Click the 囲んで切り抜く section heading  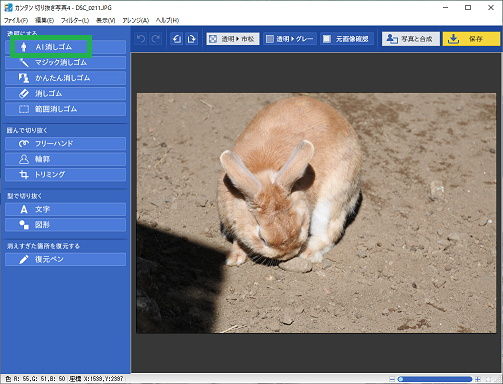pos(27,131)
